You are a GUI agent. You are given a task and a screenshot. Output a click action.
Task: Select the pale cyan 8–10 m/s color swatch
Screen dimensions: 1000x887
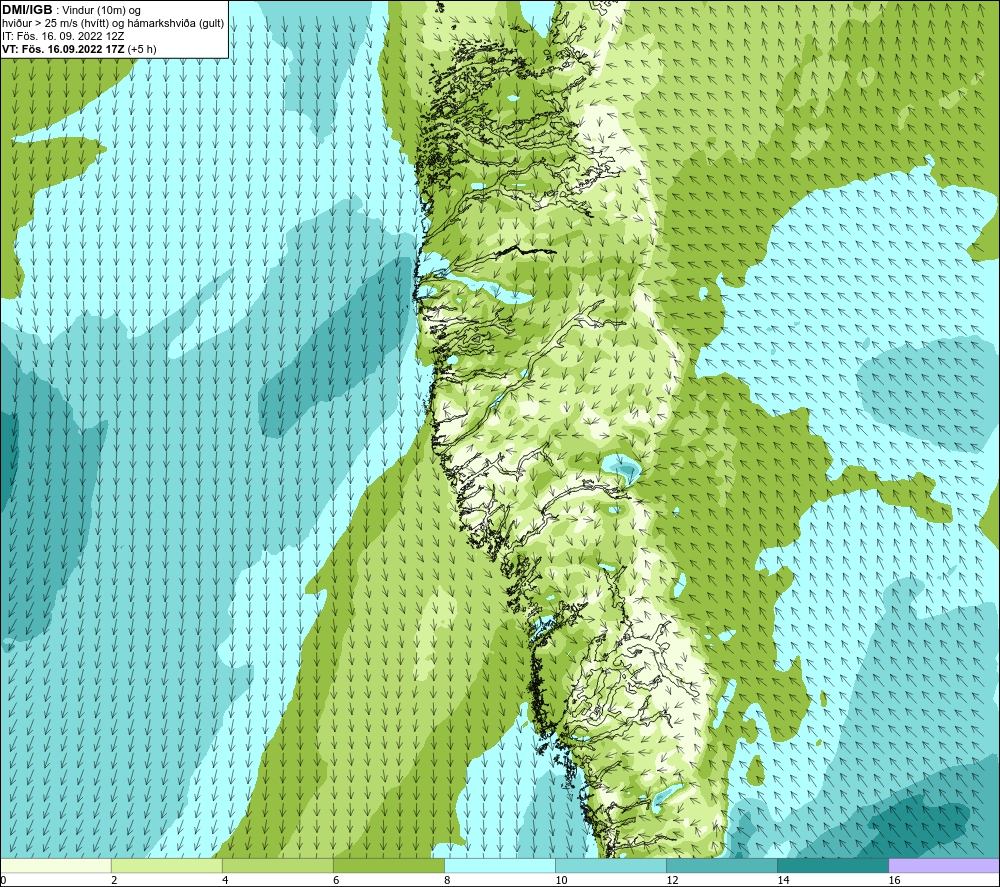(499, 866)
